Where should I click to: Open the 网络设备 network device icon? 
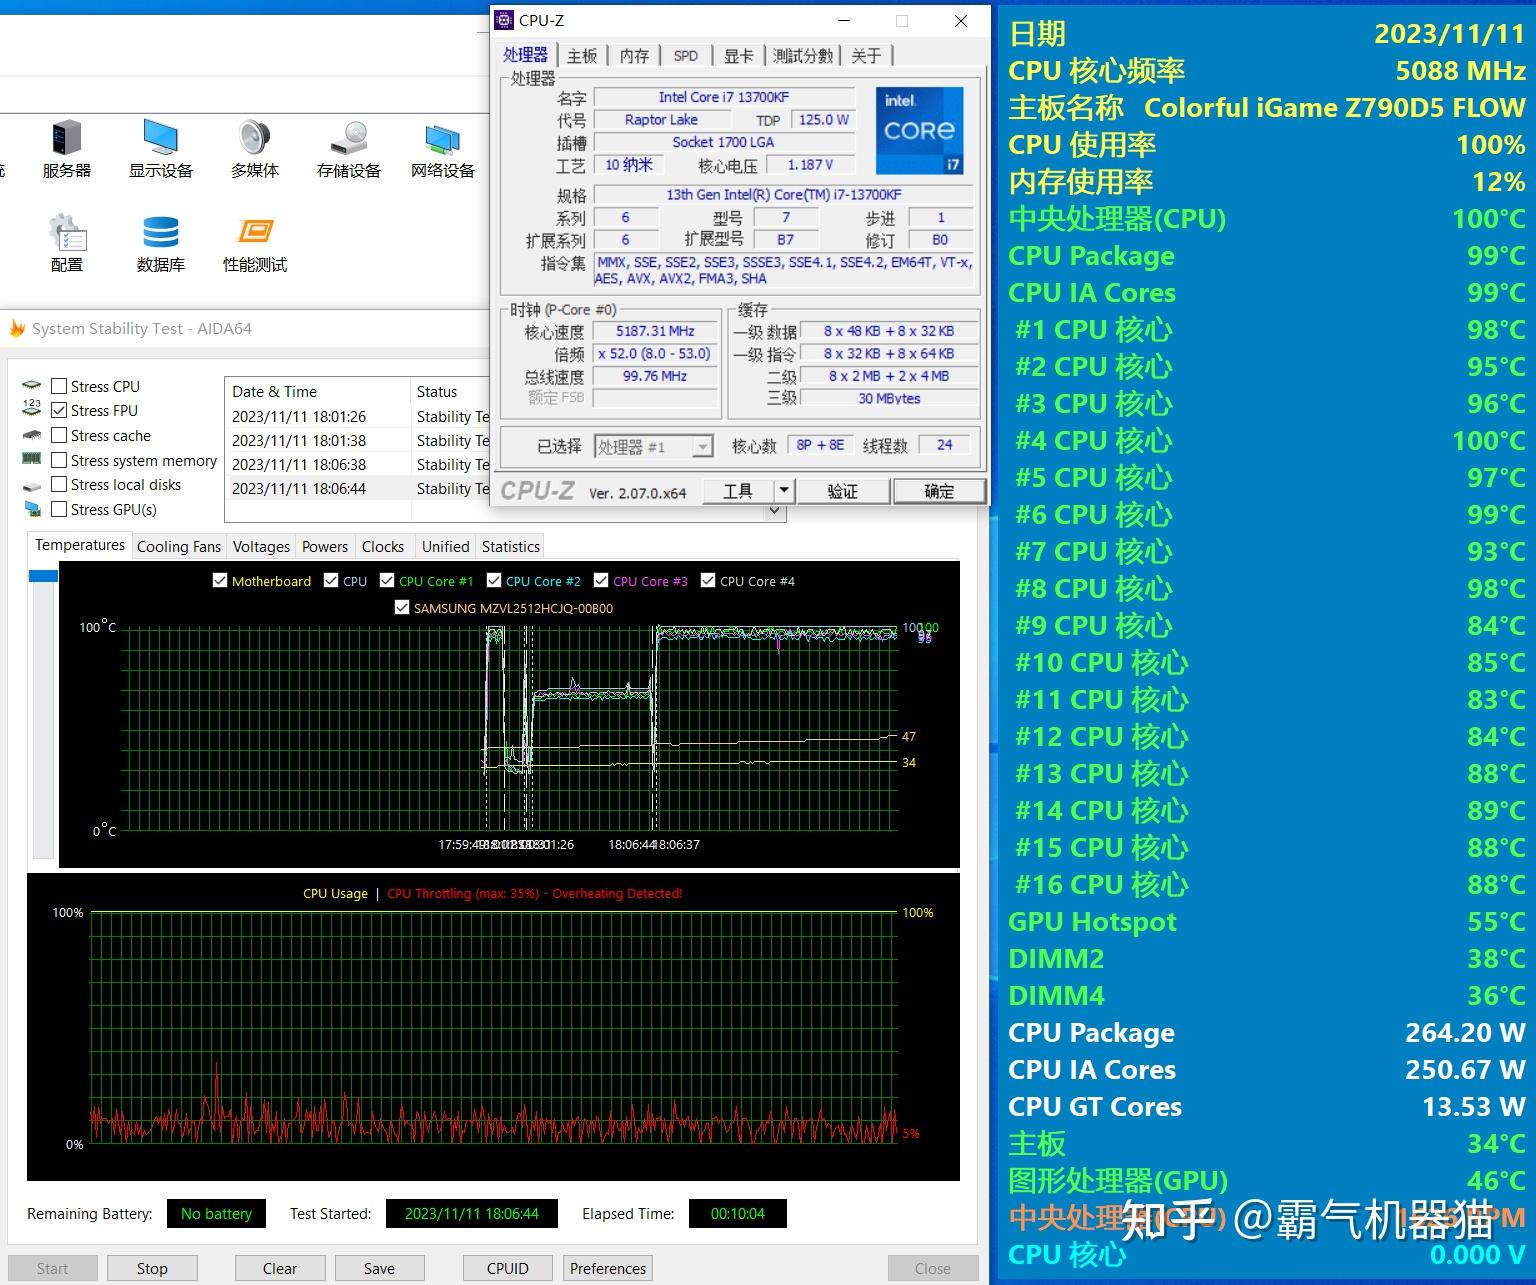pos(443,150)
